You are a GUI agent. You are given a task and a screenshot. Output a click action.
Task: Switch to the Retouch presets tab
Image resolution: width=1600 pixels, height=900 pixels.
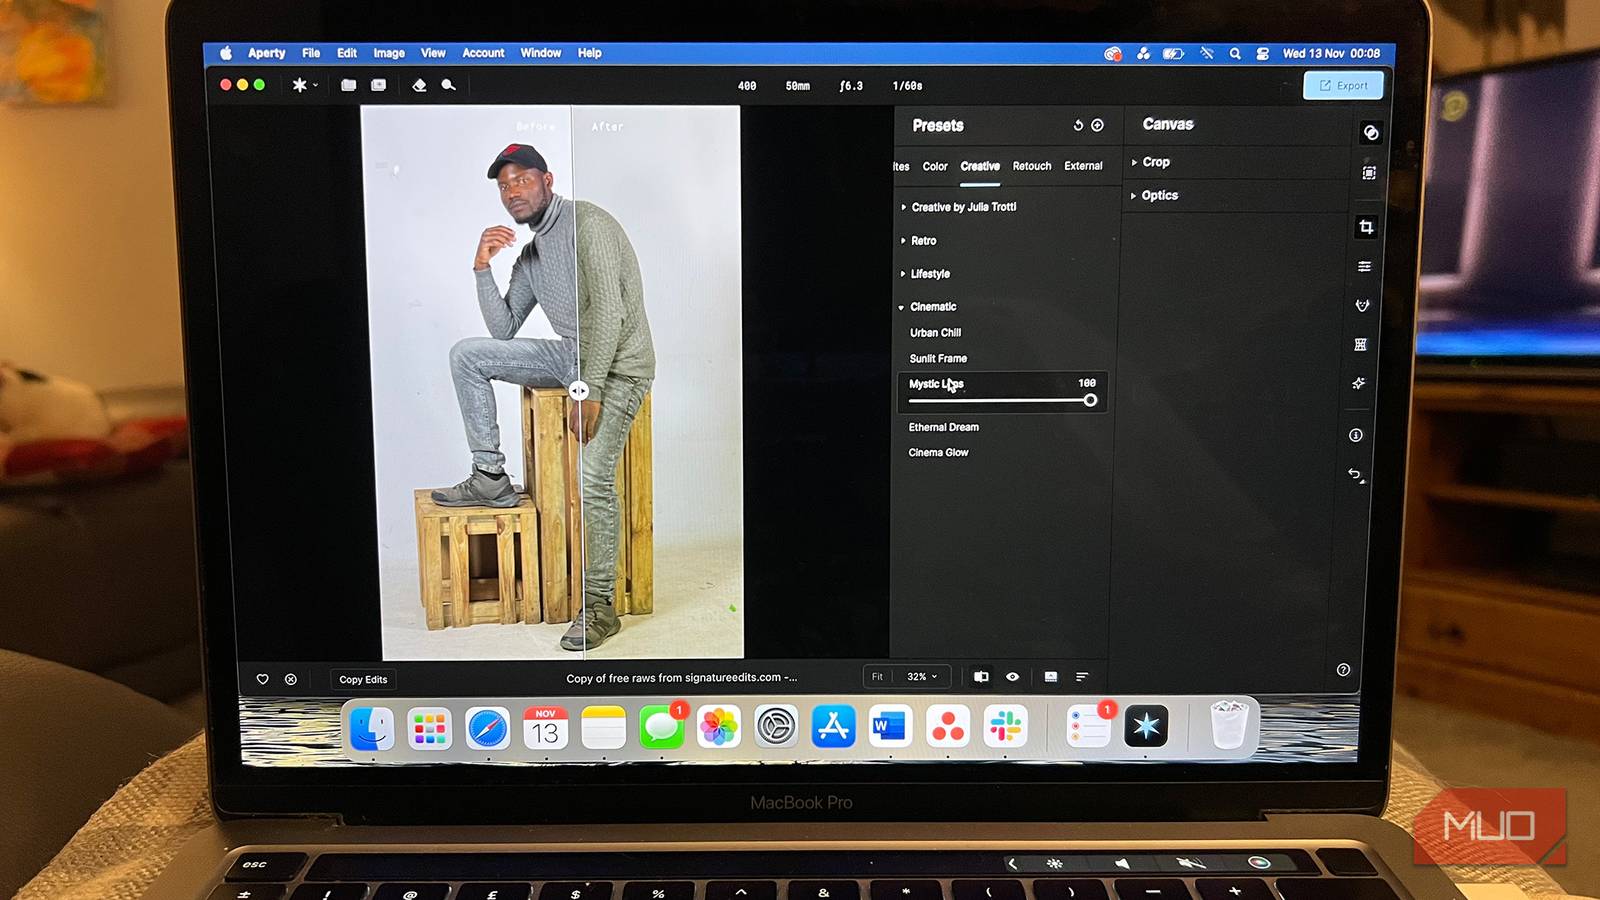1031,166
